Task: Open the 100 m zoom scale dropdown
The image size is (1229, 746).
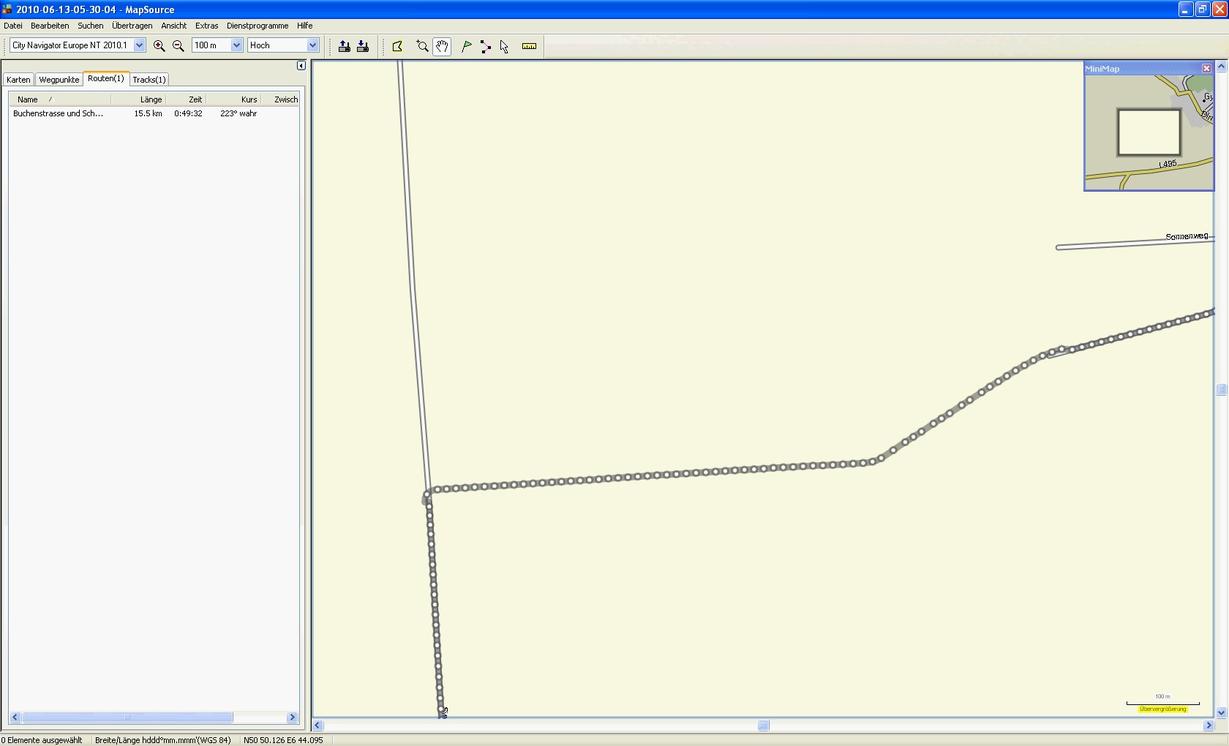Action: pyautogui.click(x=236, y=45)
